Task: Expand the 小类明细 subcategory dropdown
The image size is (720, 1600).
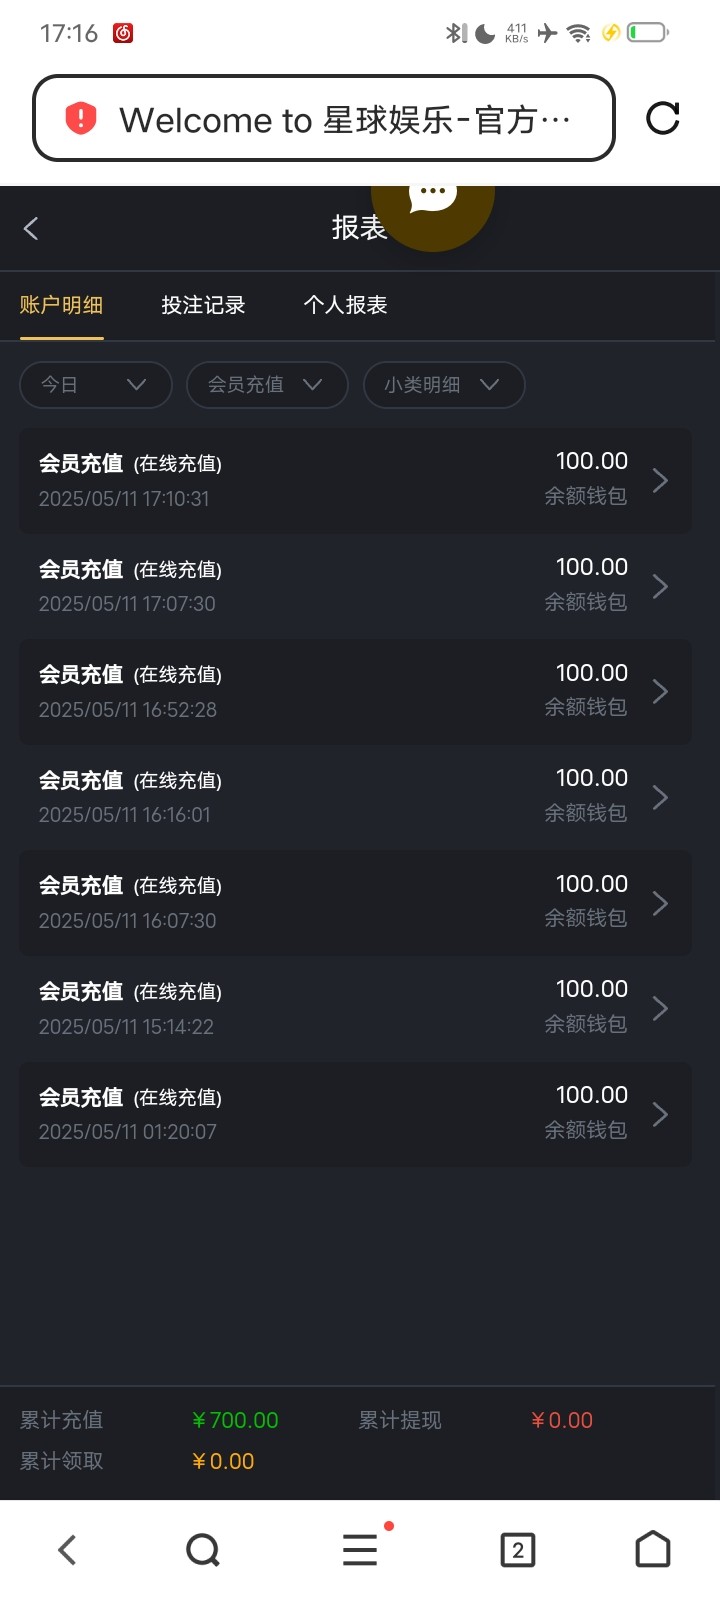Action: [x=443, y=385]
